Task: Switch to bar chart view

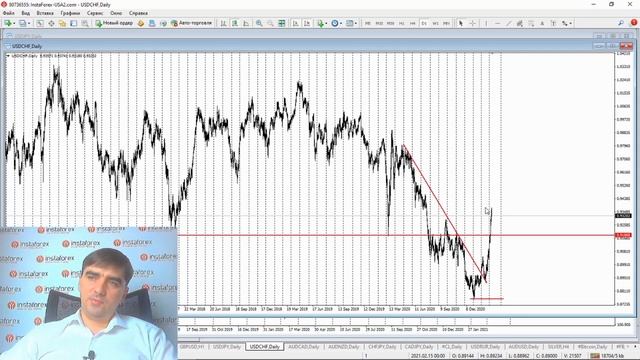Action: [x=224, y=23]
